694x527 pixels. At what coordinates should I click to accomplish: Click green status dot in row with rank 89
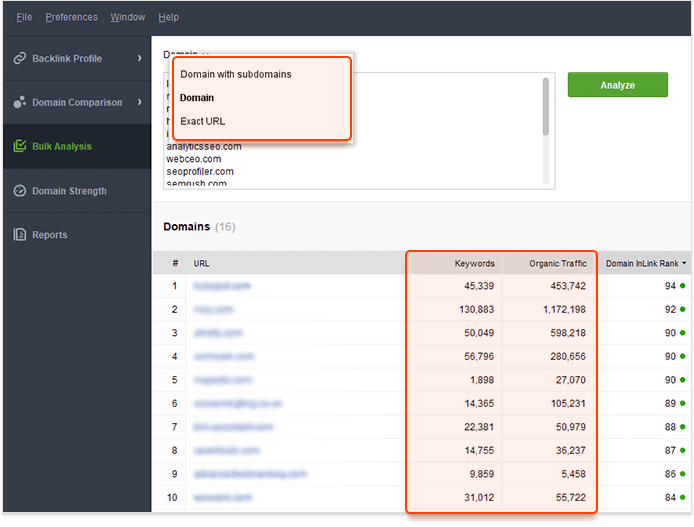point(682,403)
